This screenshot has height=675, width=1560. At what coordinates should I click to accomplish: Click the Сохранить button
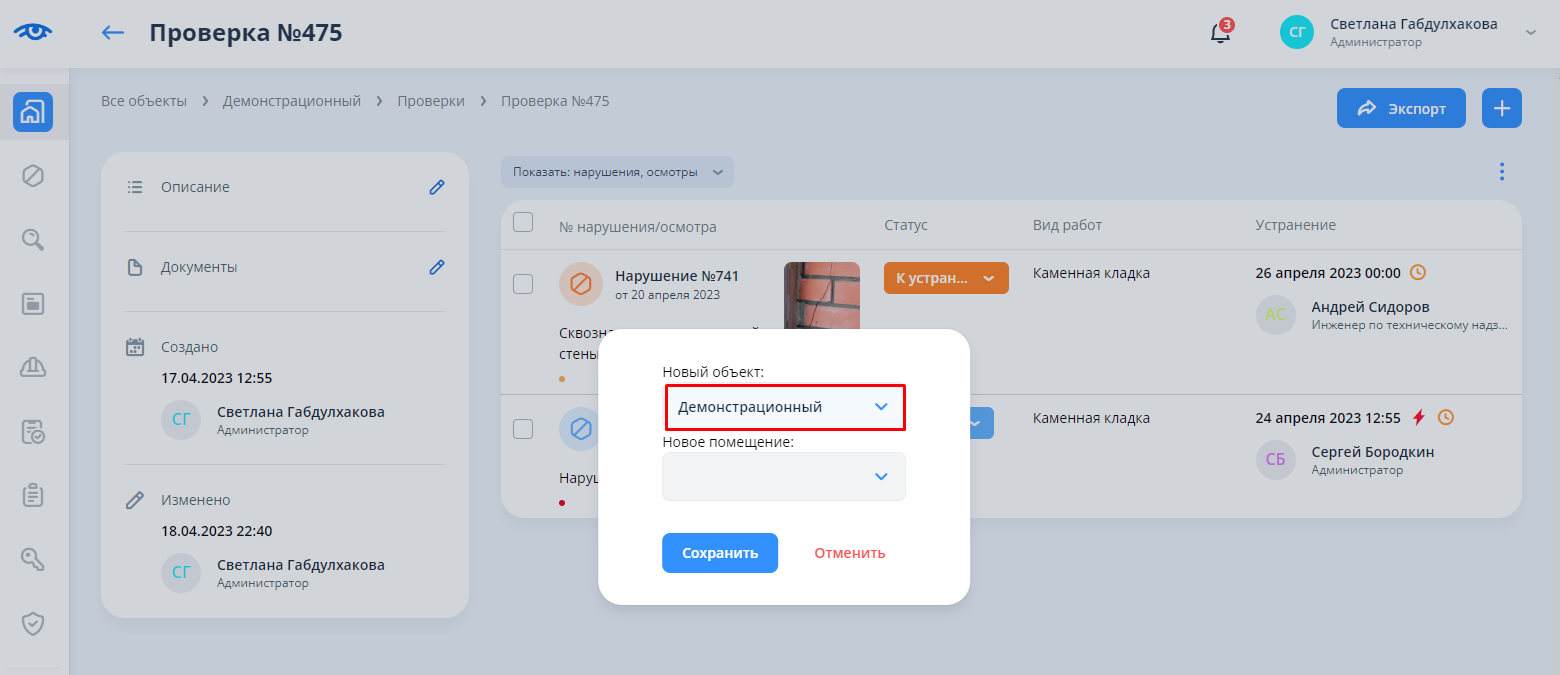(719, 553)
